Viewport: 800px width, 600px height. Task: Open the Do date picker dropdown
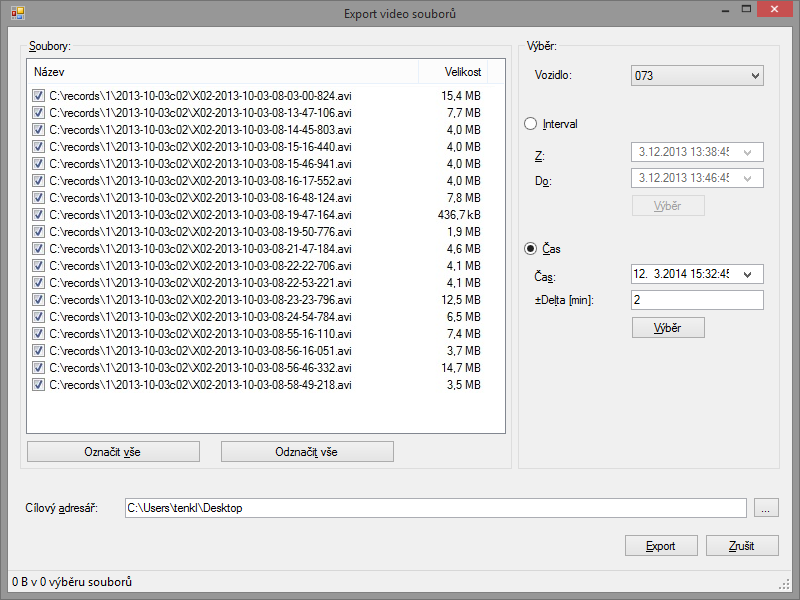(748, 178)
